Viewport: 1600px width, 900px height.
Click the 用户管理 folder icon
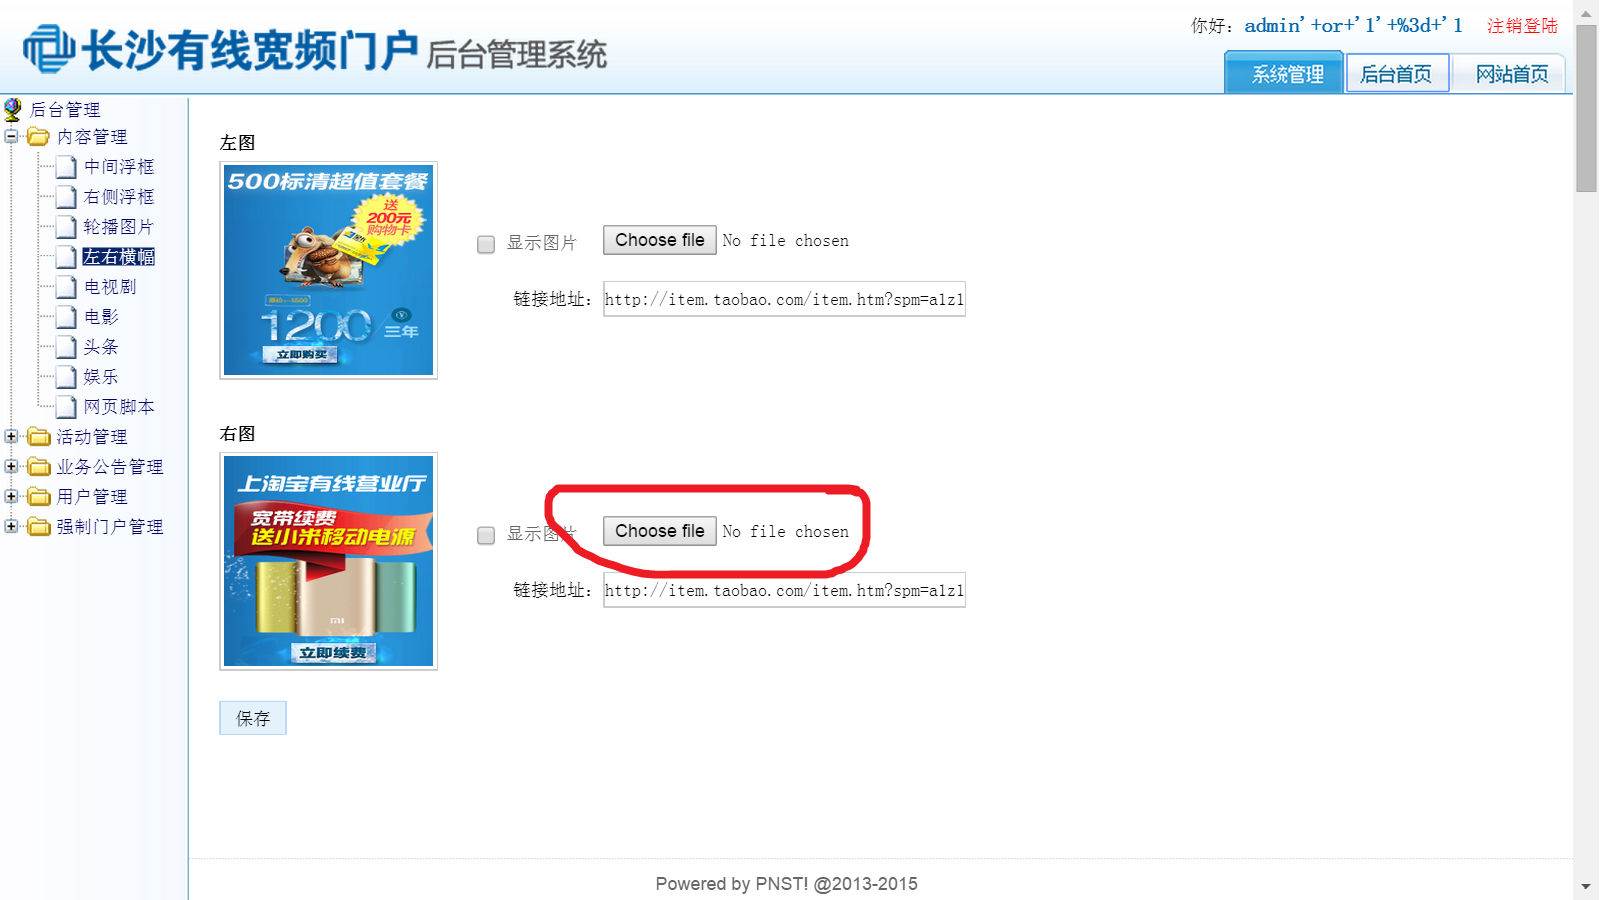[x=39, y=497]
